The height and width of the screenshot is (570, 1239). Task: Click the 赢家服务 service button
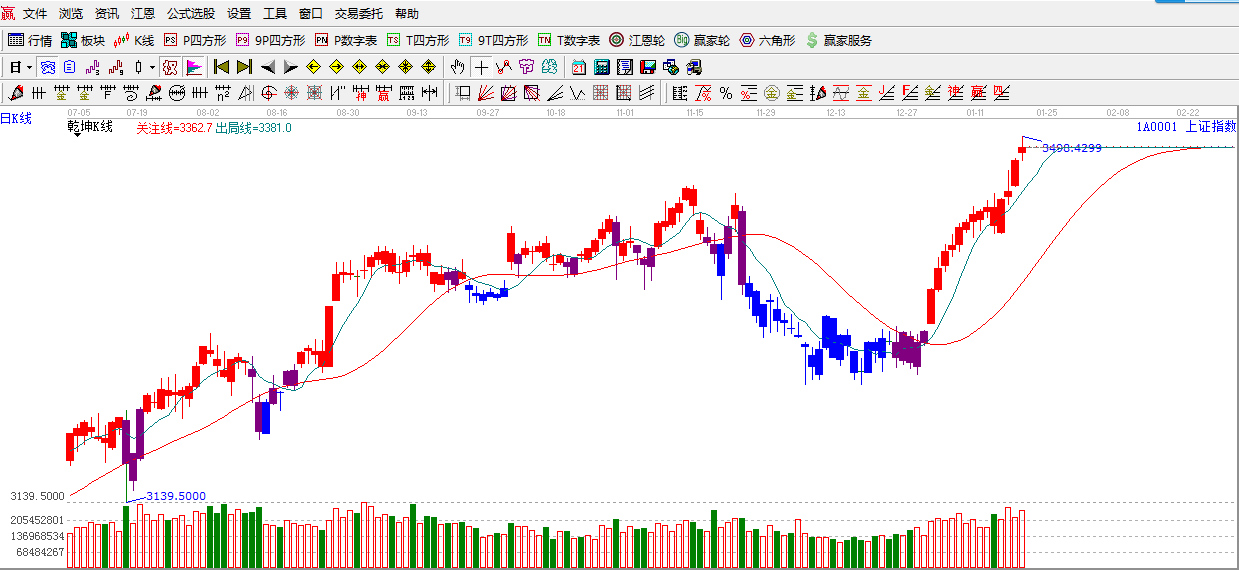pyautogui.click(x=838, y=40)
